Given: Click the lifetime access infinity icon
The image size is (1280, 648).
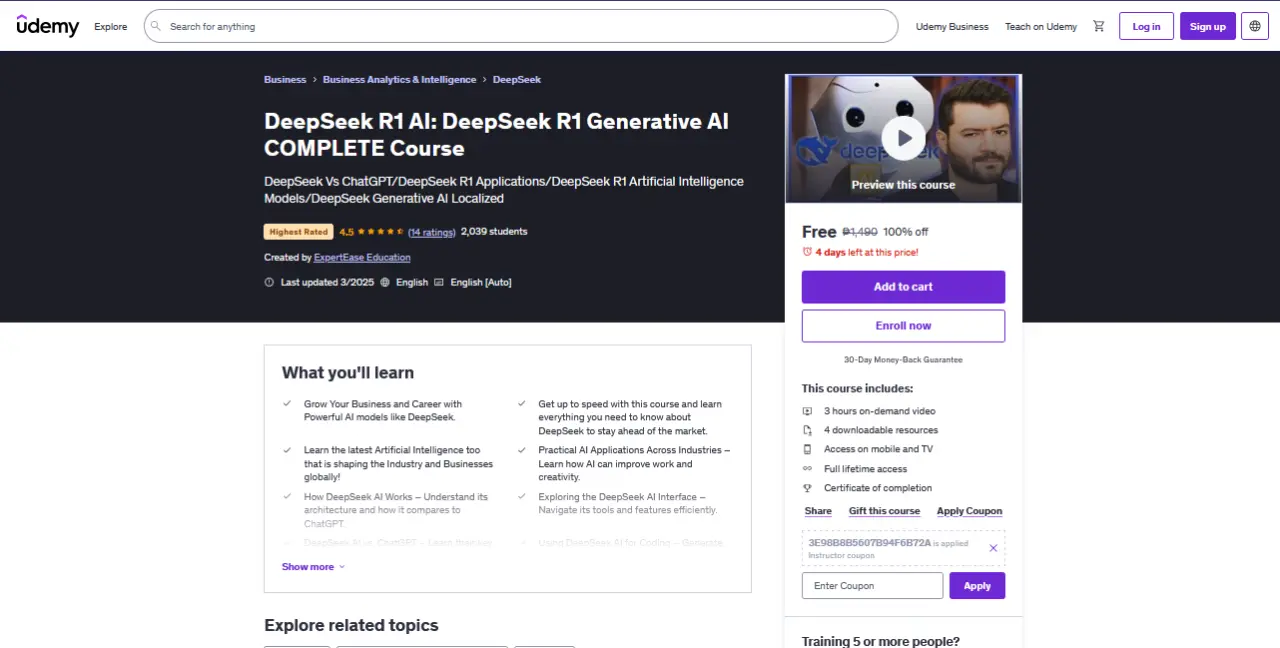Looking at the screenshot, I should coord(807,468).
